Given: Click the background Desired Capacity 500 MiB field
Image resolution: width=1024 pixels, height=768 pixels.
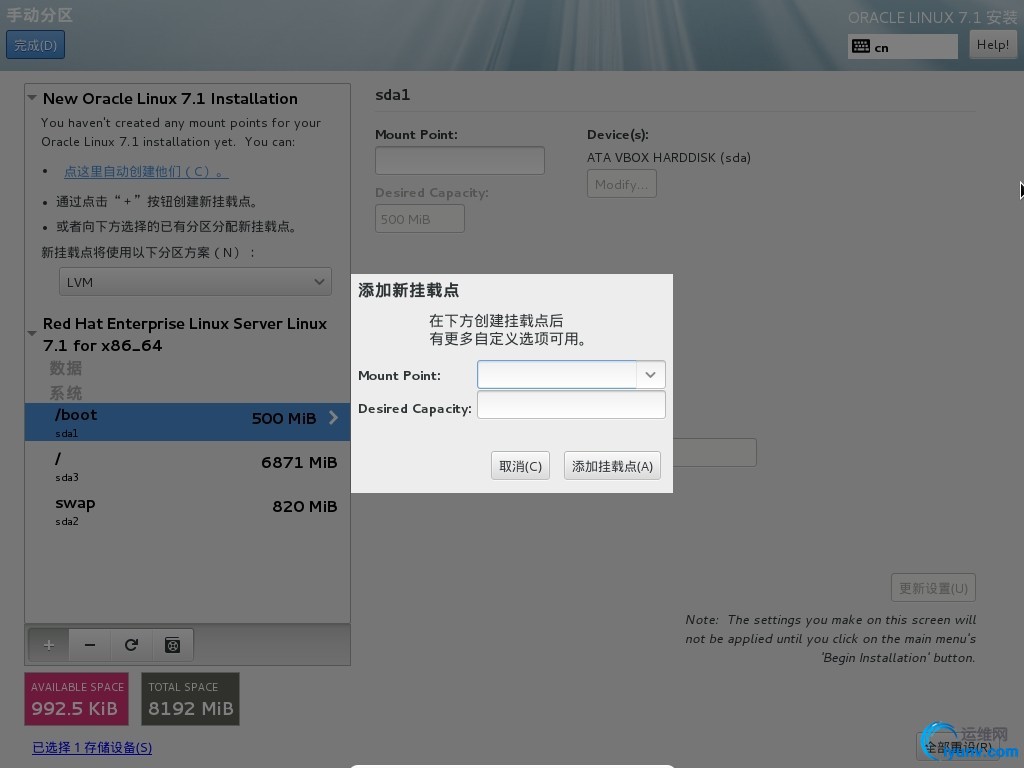Looking at the screenshot, I should (x=420, y=219).
